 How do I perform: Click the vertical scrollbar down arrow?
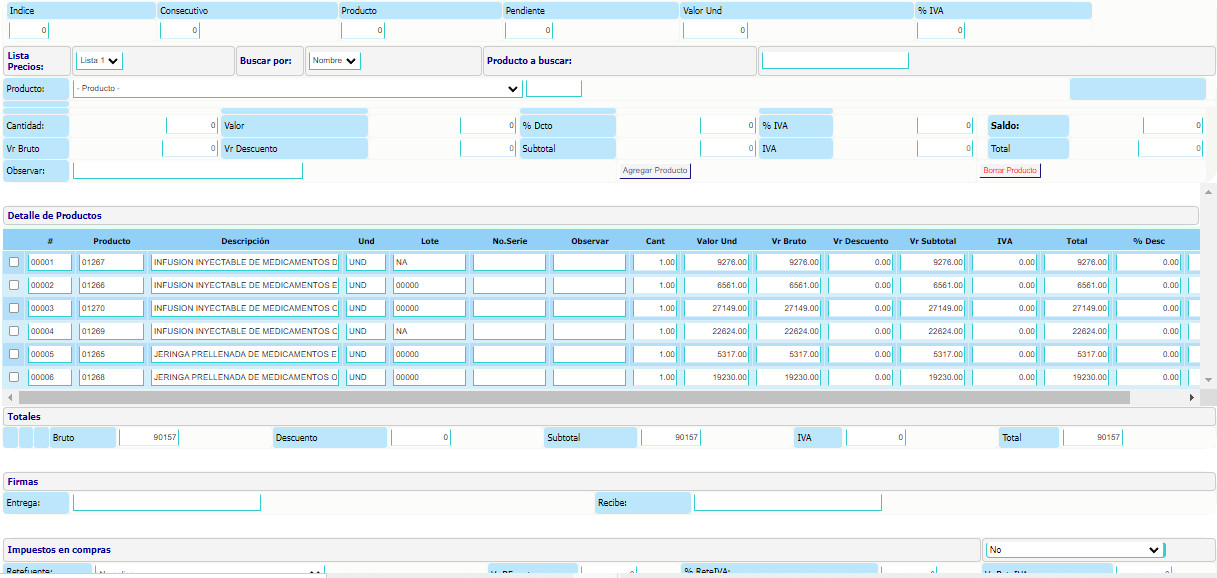click(x=1208, y=380)
